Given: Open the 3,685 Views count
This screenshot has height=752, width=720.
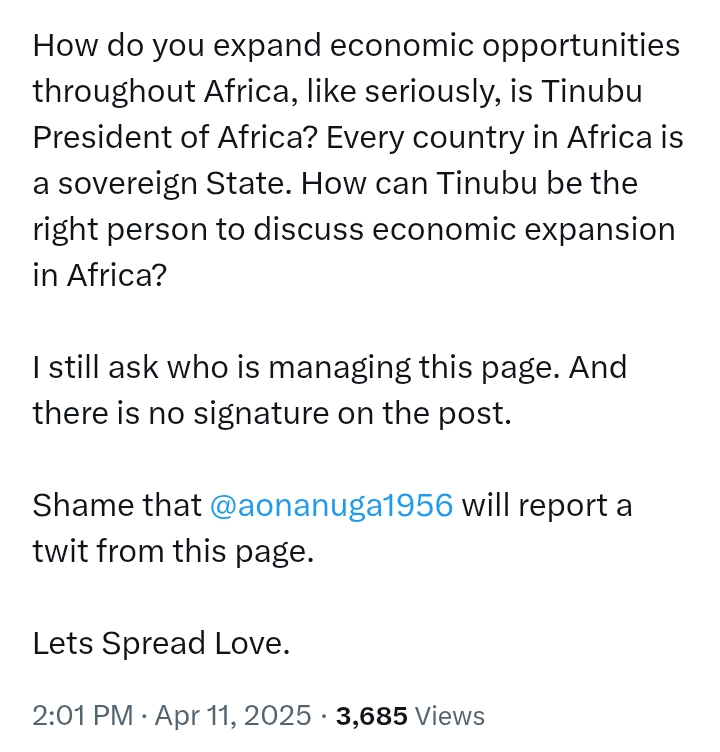Looking at the screenshot, I should pyautogui.click(x=410, y=716).
